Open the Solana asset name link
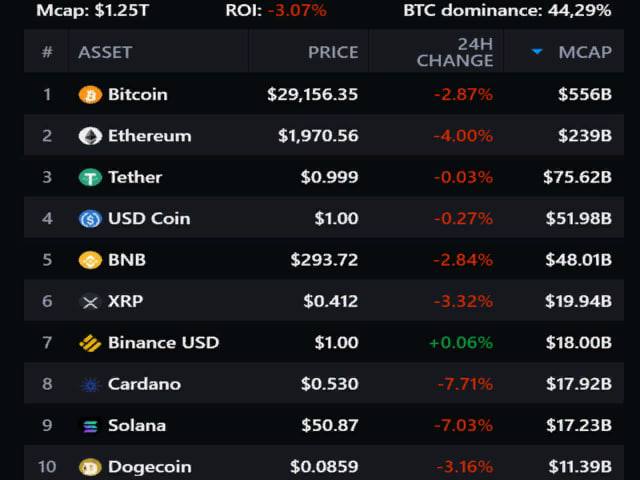640x480 pixels. [x=137, y=426]
